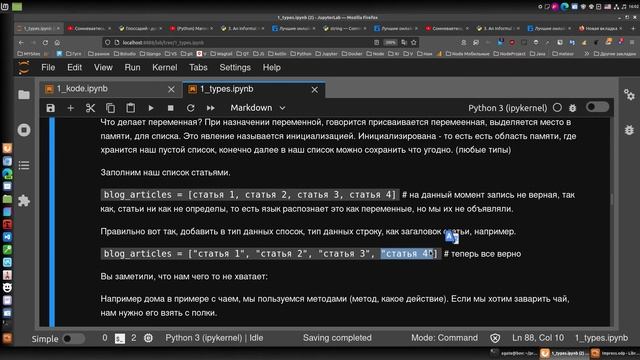Open the Extension Manager puzzle icon
Image resolution: width=640 pixels, height=360 pixels.
coord(24,201)
